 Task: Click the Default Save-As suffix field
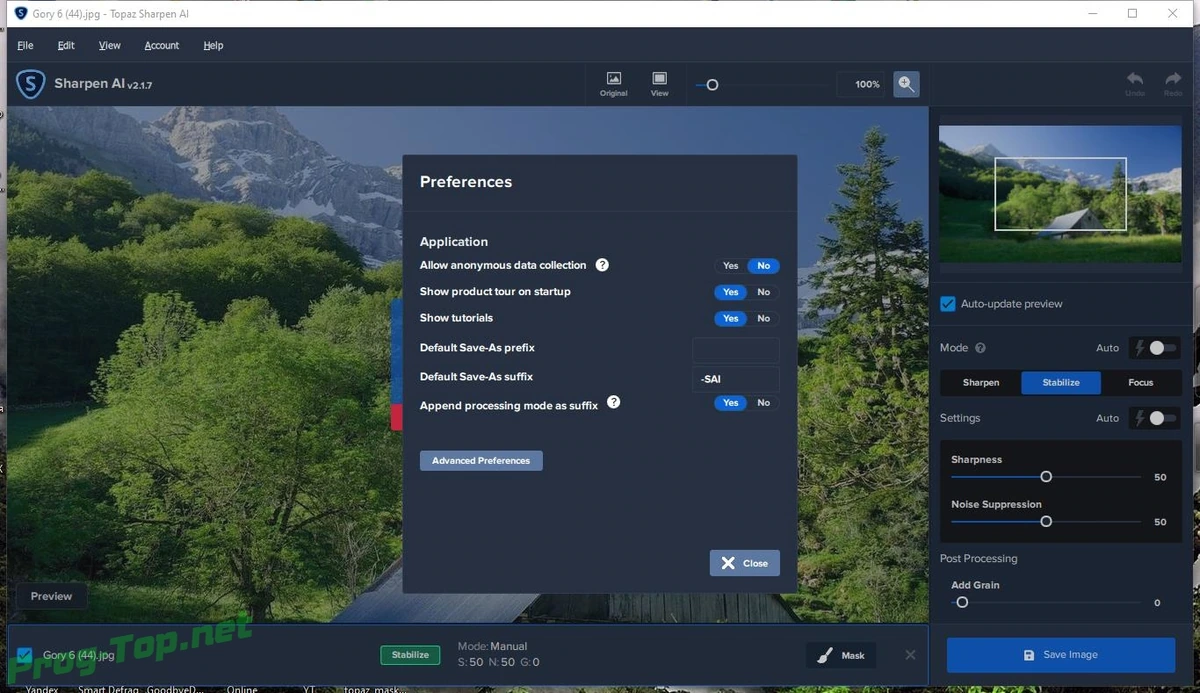735,379
